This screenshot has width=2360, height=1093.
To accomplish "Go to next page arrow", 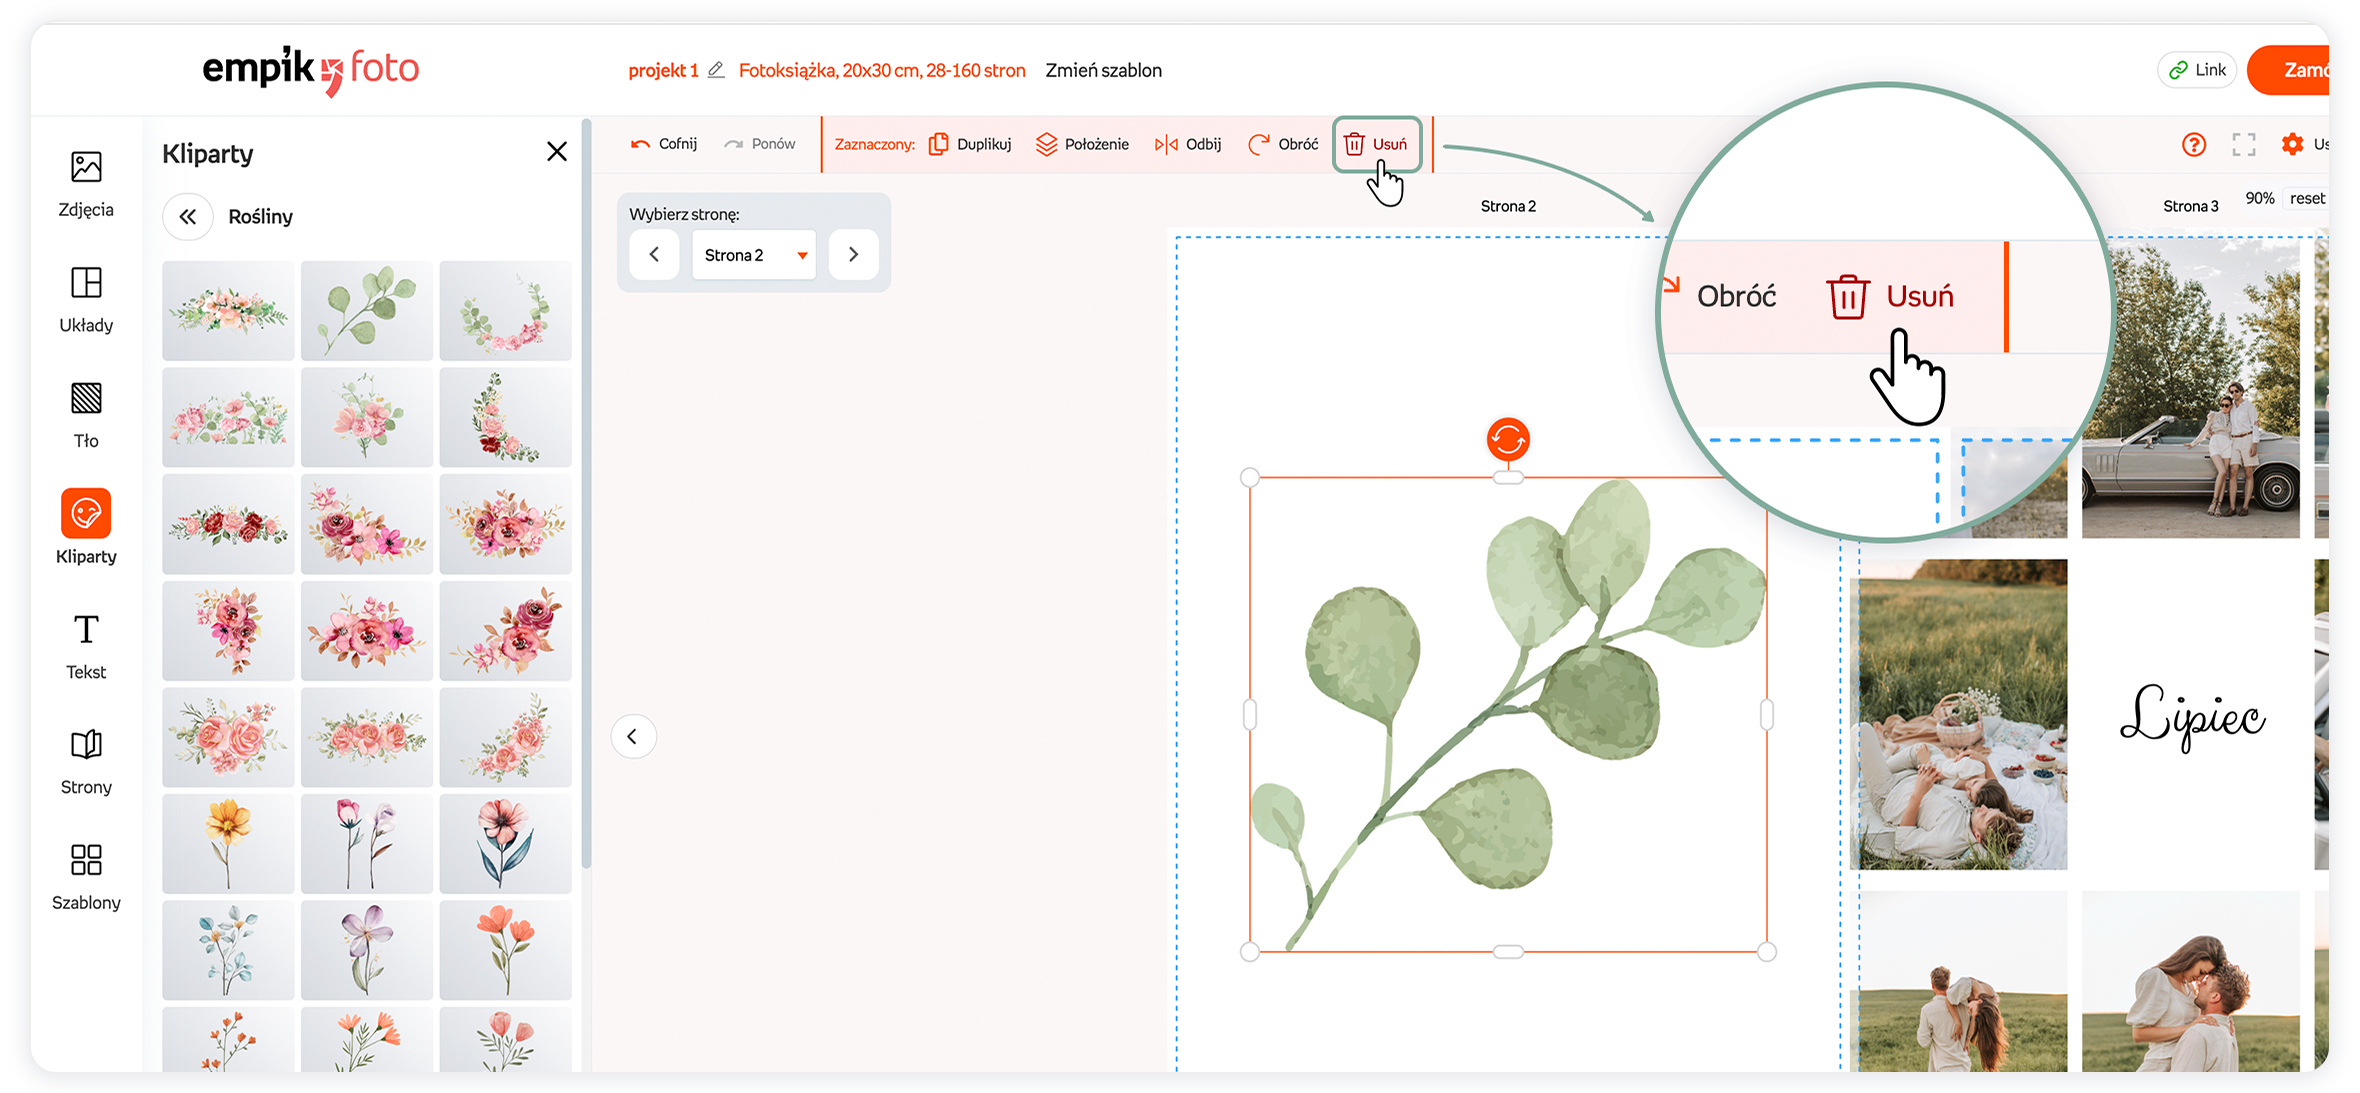I will point(853,255).
